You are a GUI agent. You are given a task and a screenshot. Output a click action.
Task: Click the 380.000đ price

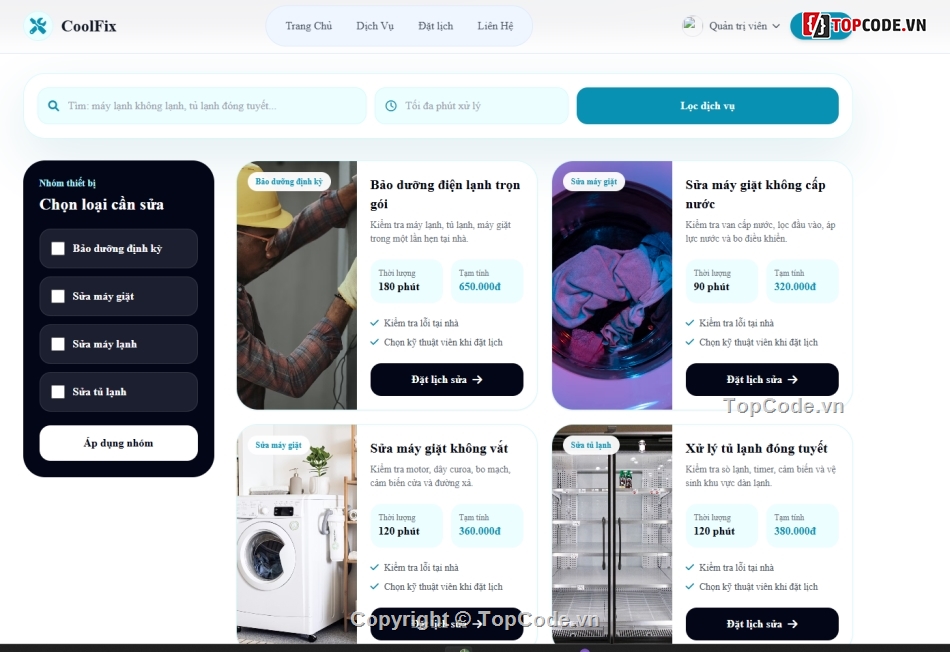pos(795,531)
